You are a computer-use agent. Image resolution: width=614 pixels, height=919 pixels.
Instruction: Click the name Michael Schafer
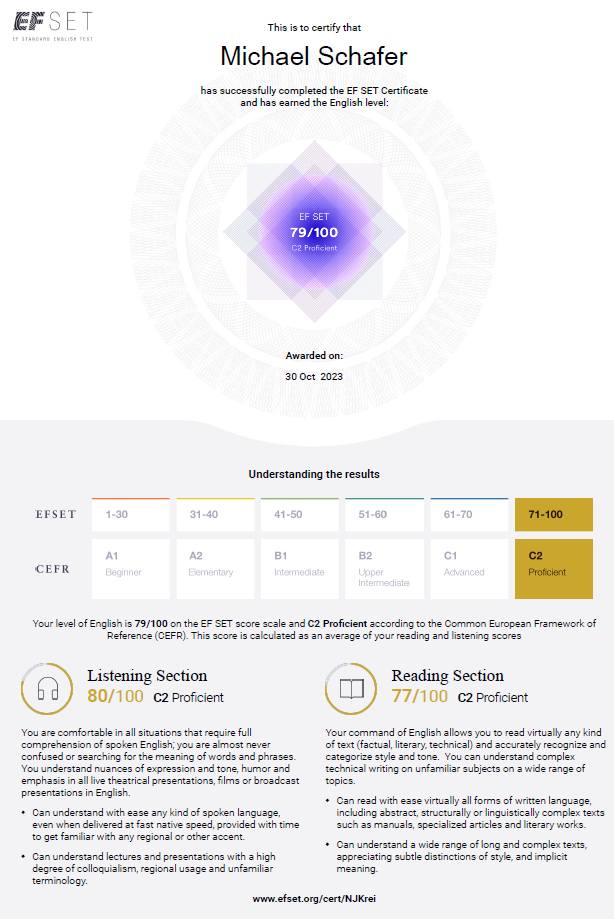(x=314, y=56)
